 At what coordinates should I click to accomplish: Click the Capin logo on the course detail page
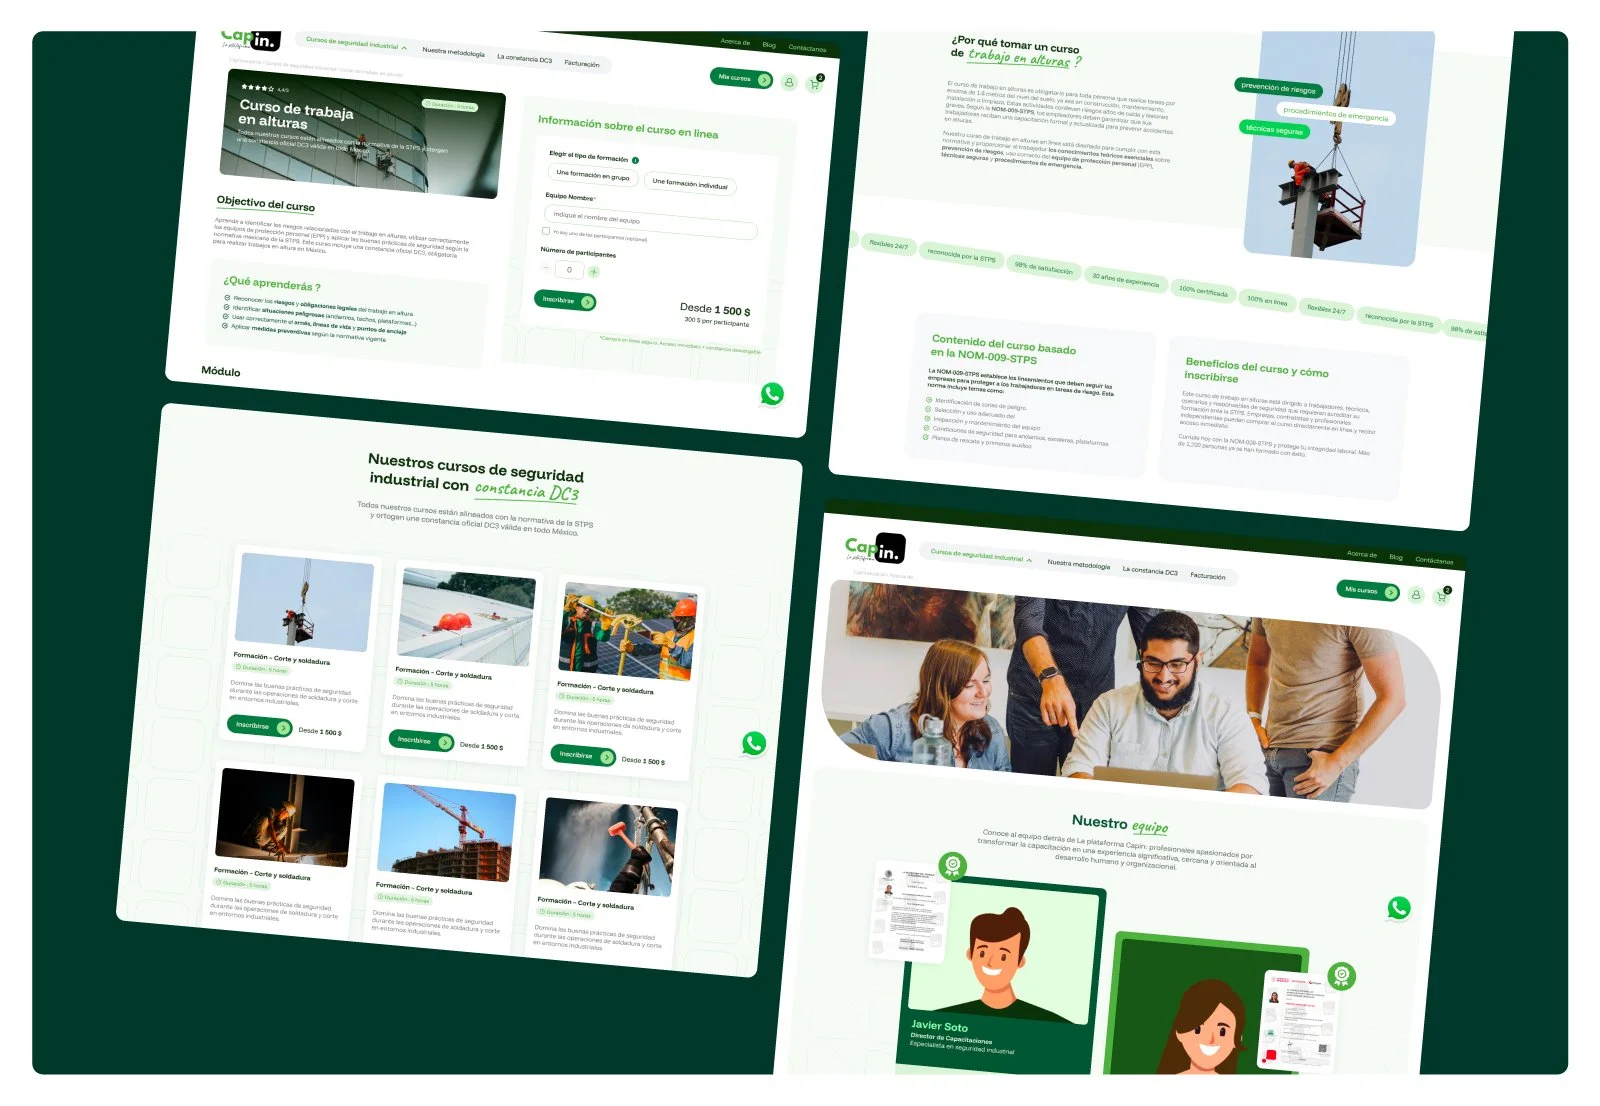pyautogui.click(x=250, y=40)
